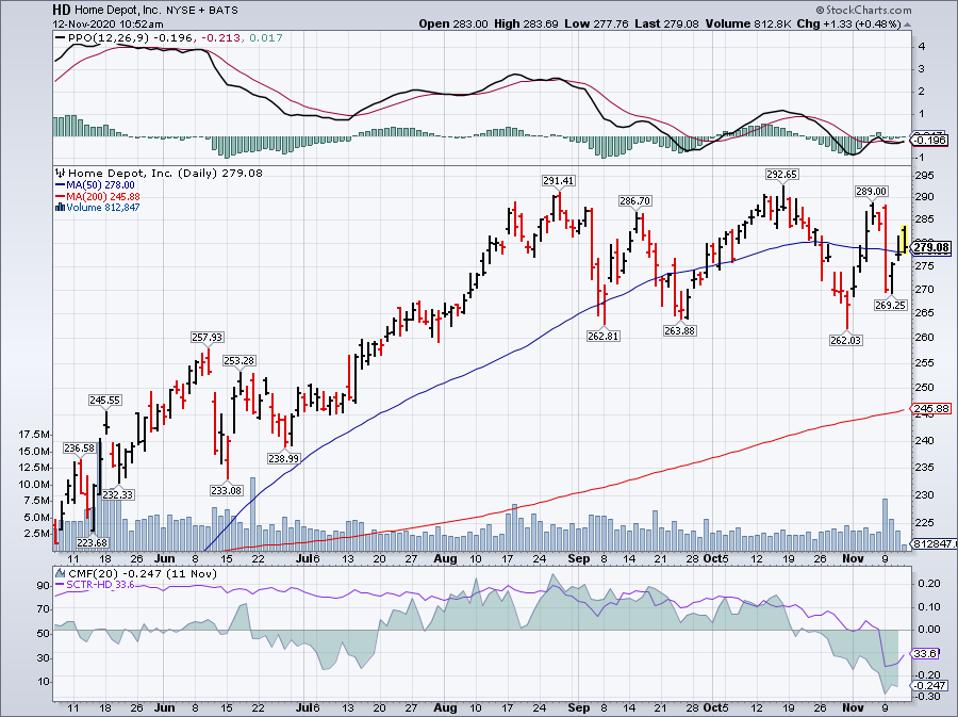Click the 286.70 high price label
The height and width of the screenshot is (717, 958).
coord(635,201)
